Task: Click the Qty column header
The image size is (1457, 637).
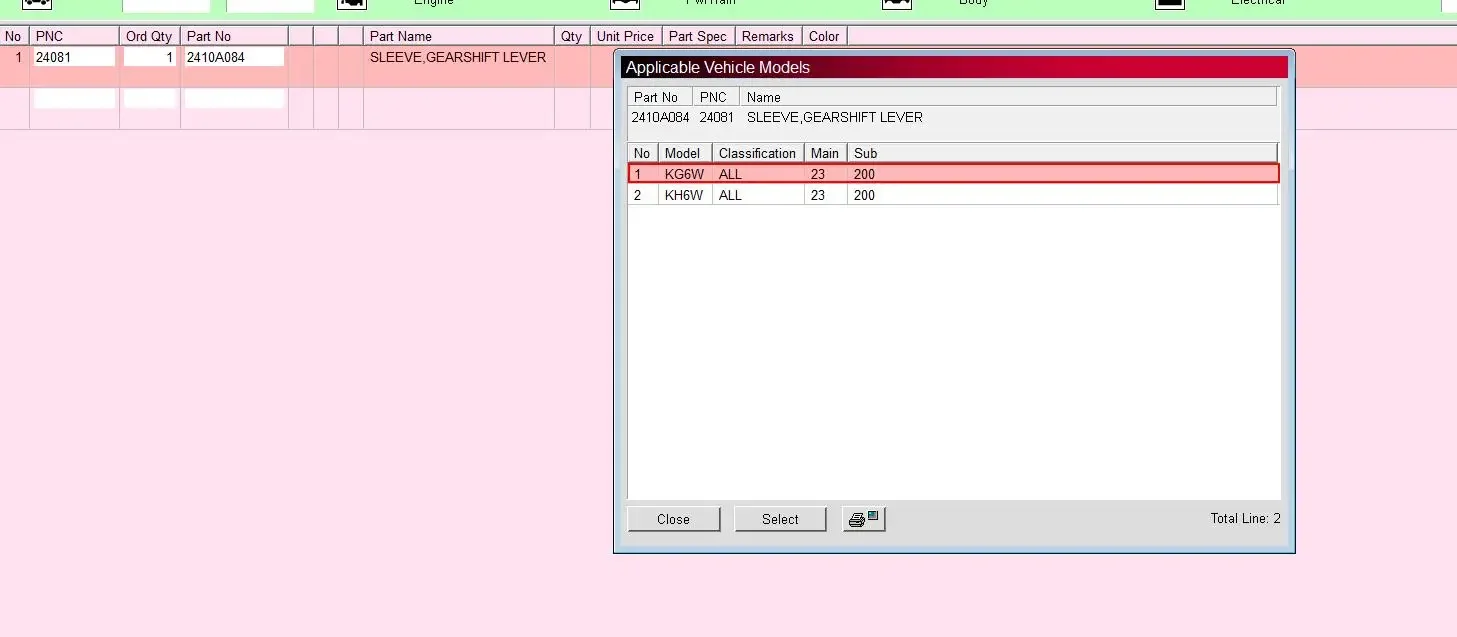Action: tap(572, 36)
